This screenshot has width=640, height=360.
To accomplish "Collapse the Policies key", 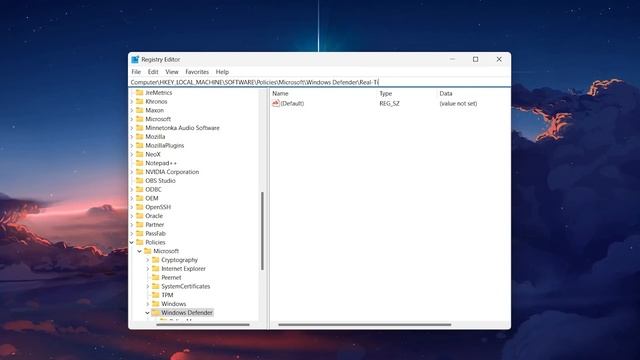I will [132, 242].
